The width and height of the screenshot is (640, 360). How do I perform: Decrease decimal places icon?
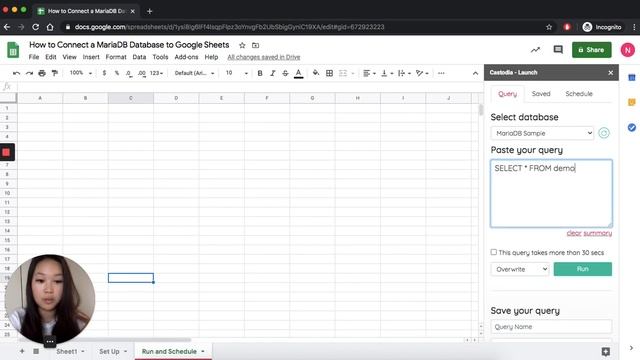[129, 73]
